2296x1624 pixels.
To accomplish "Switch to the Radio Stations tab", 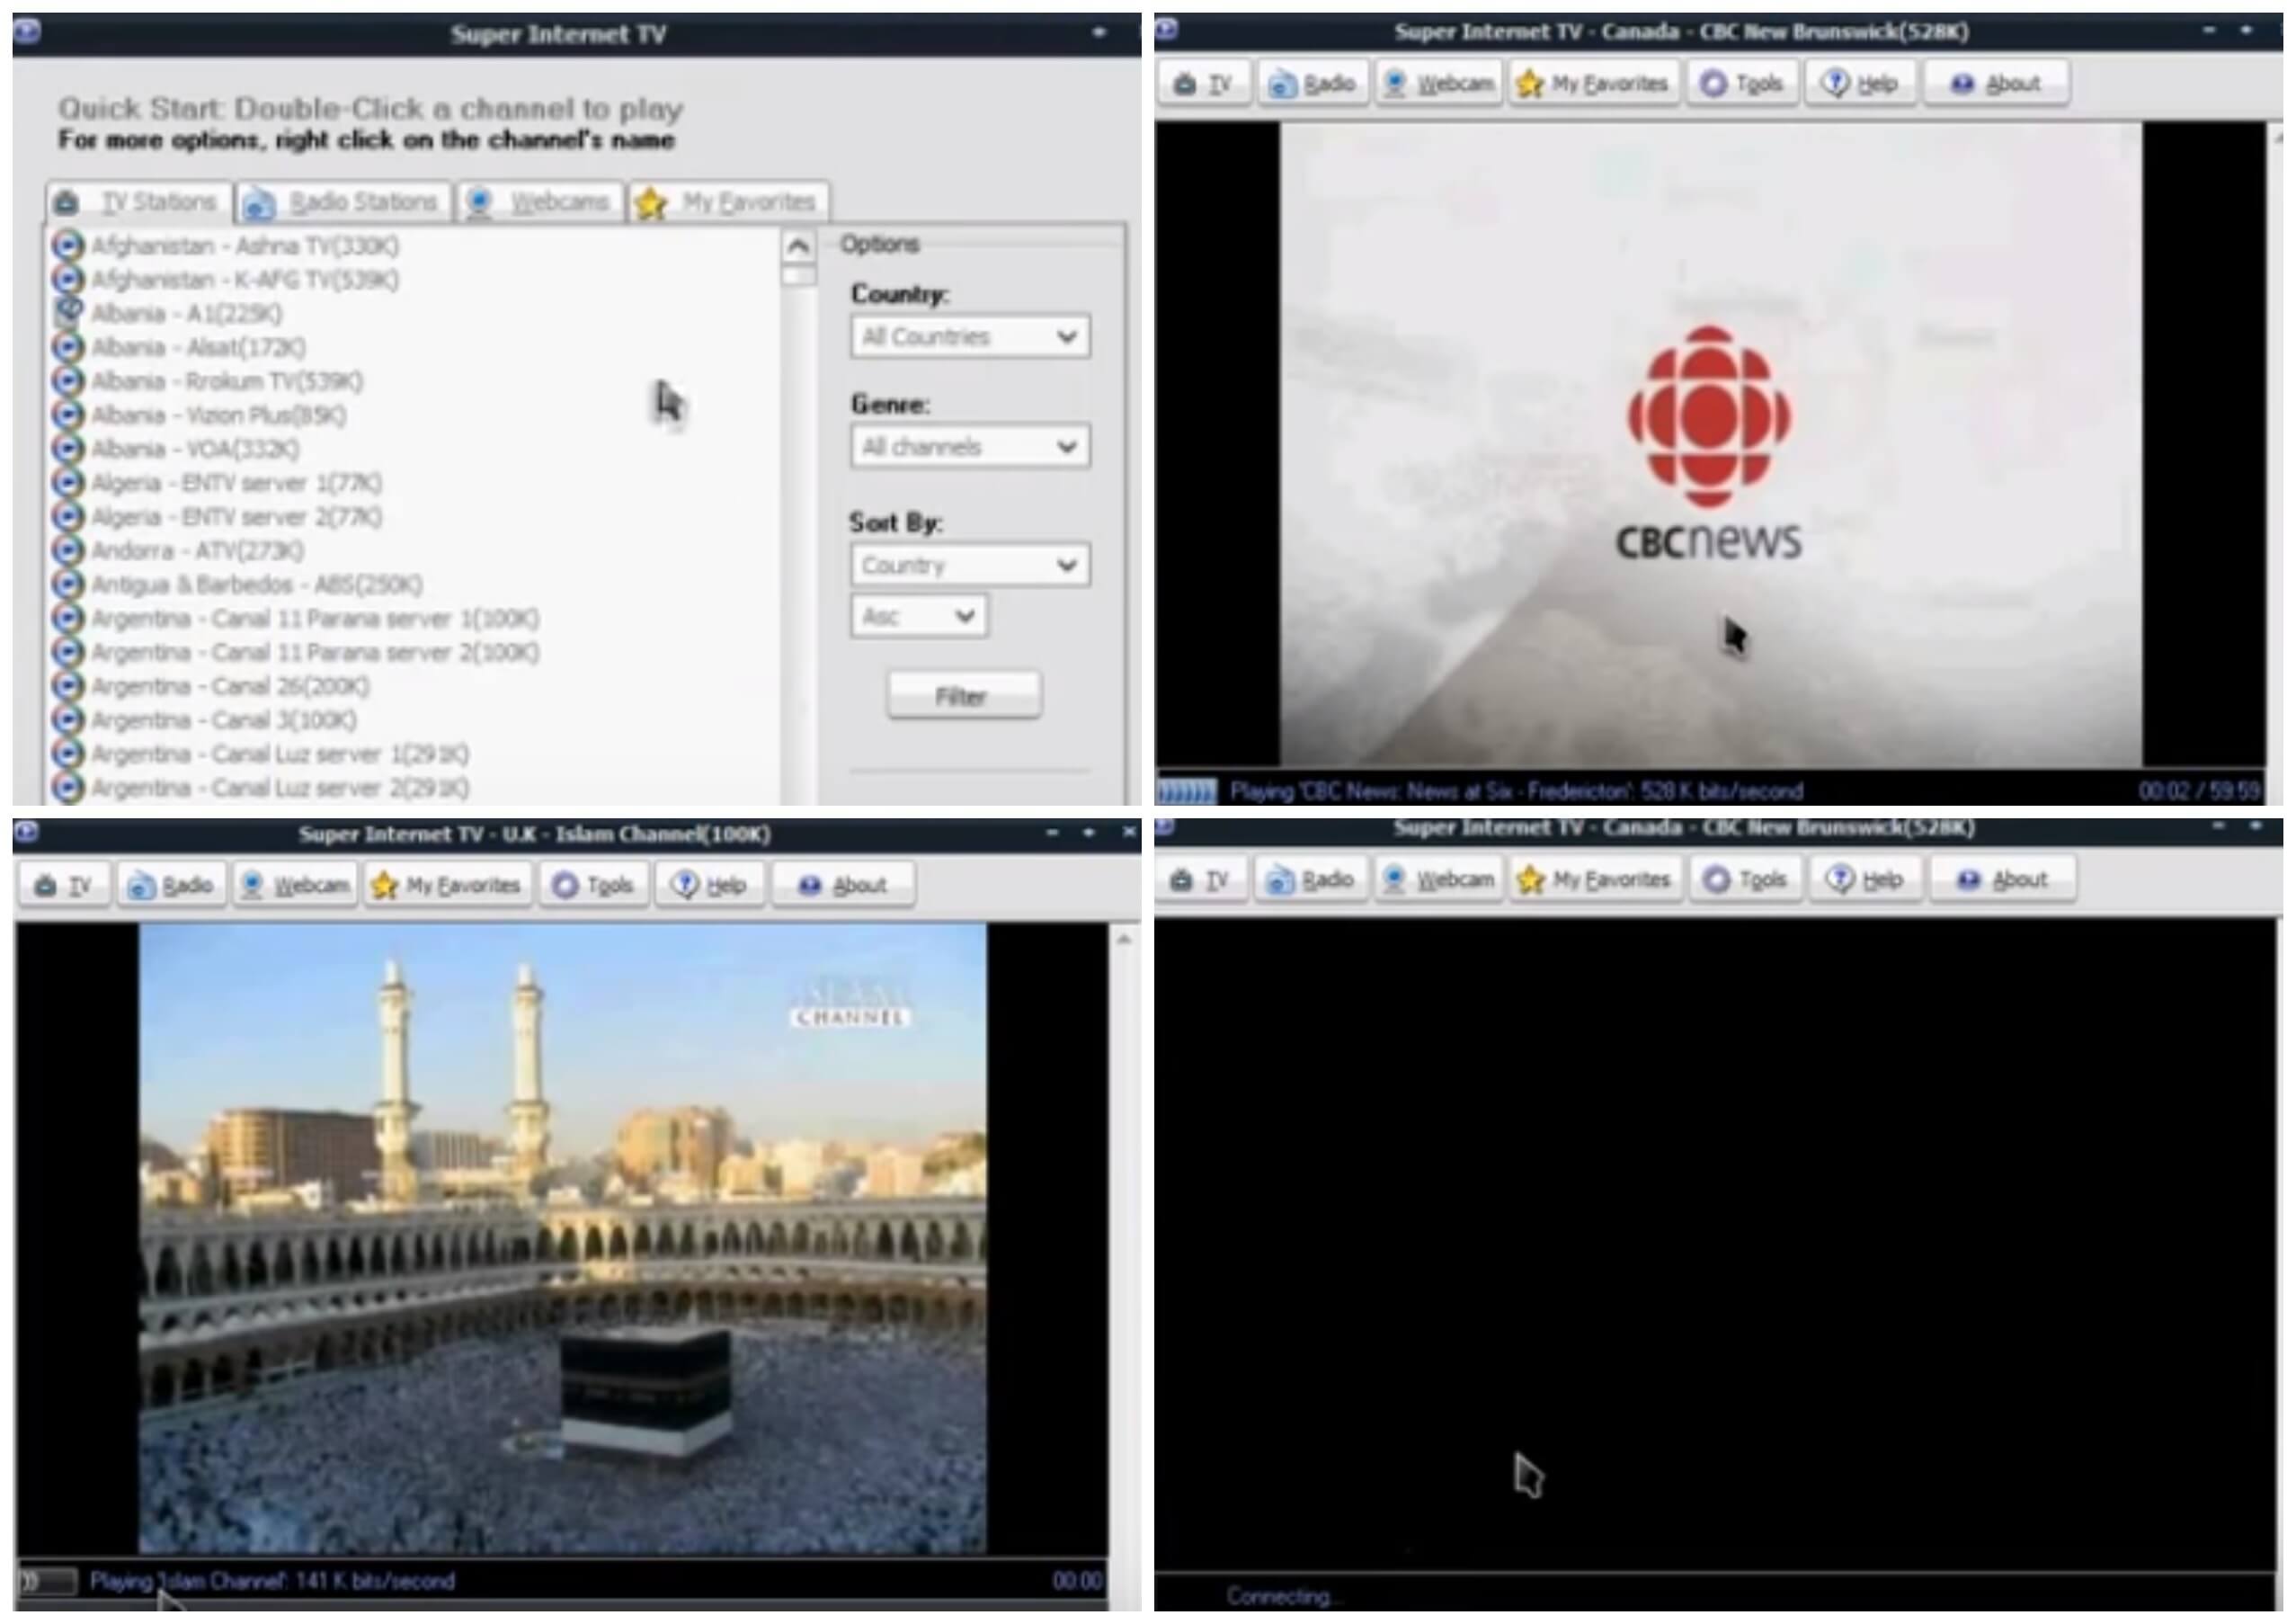I will [x=344, y=202].
